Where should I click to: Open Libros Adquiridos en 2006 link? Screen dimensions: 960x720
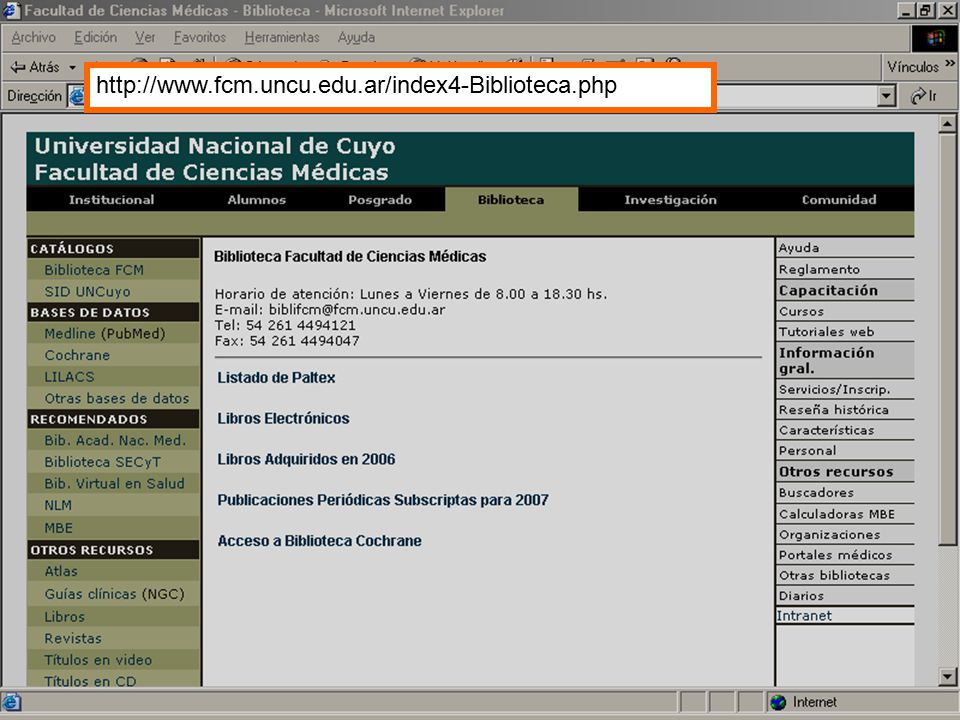coord(306,459)
